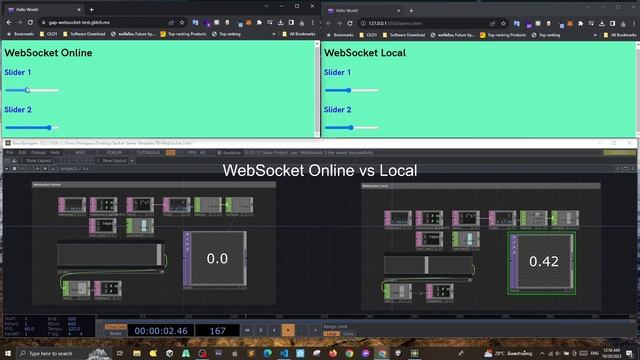Screen dimensions: 640x360
Task: Bookmark the 127.0.0.1 page with star
Action: click(503, 23)
